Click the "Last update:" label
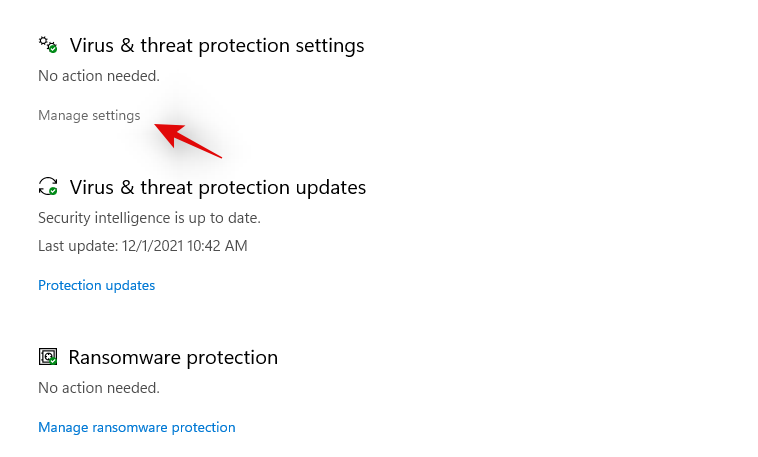Image resolution: width=758 pixels, height=457 pixels. 74,245
